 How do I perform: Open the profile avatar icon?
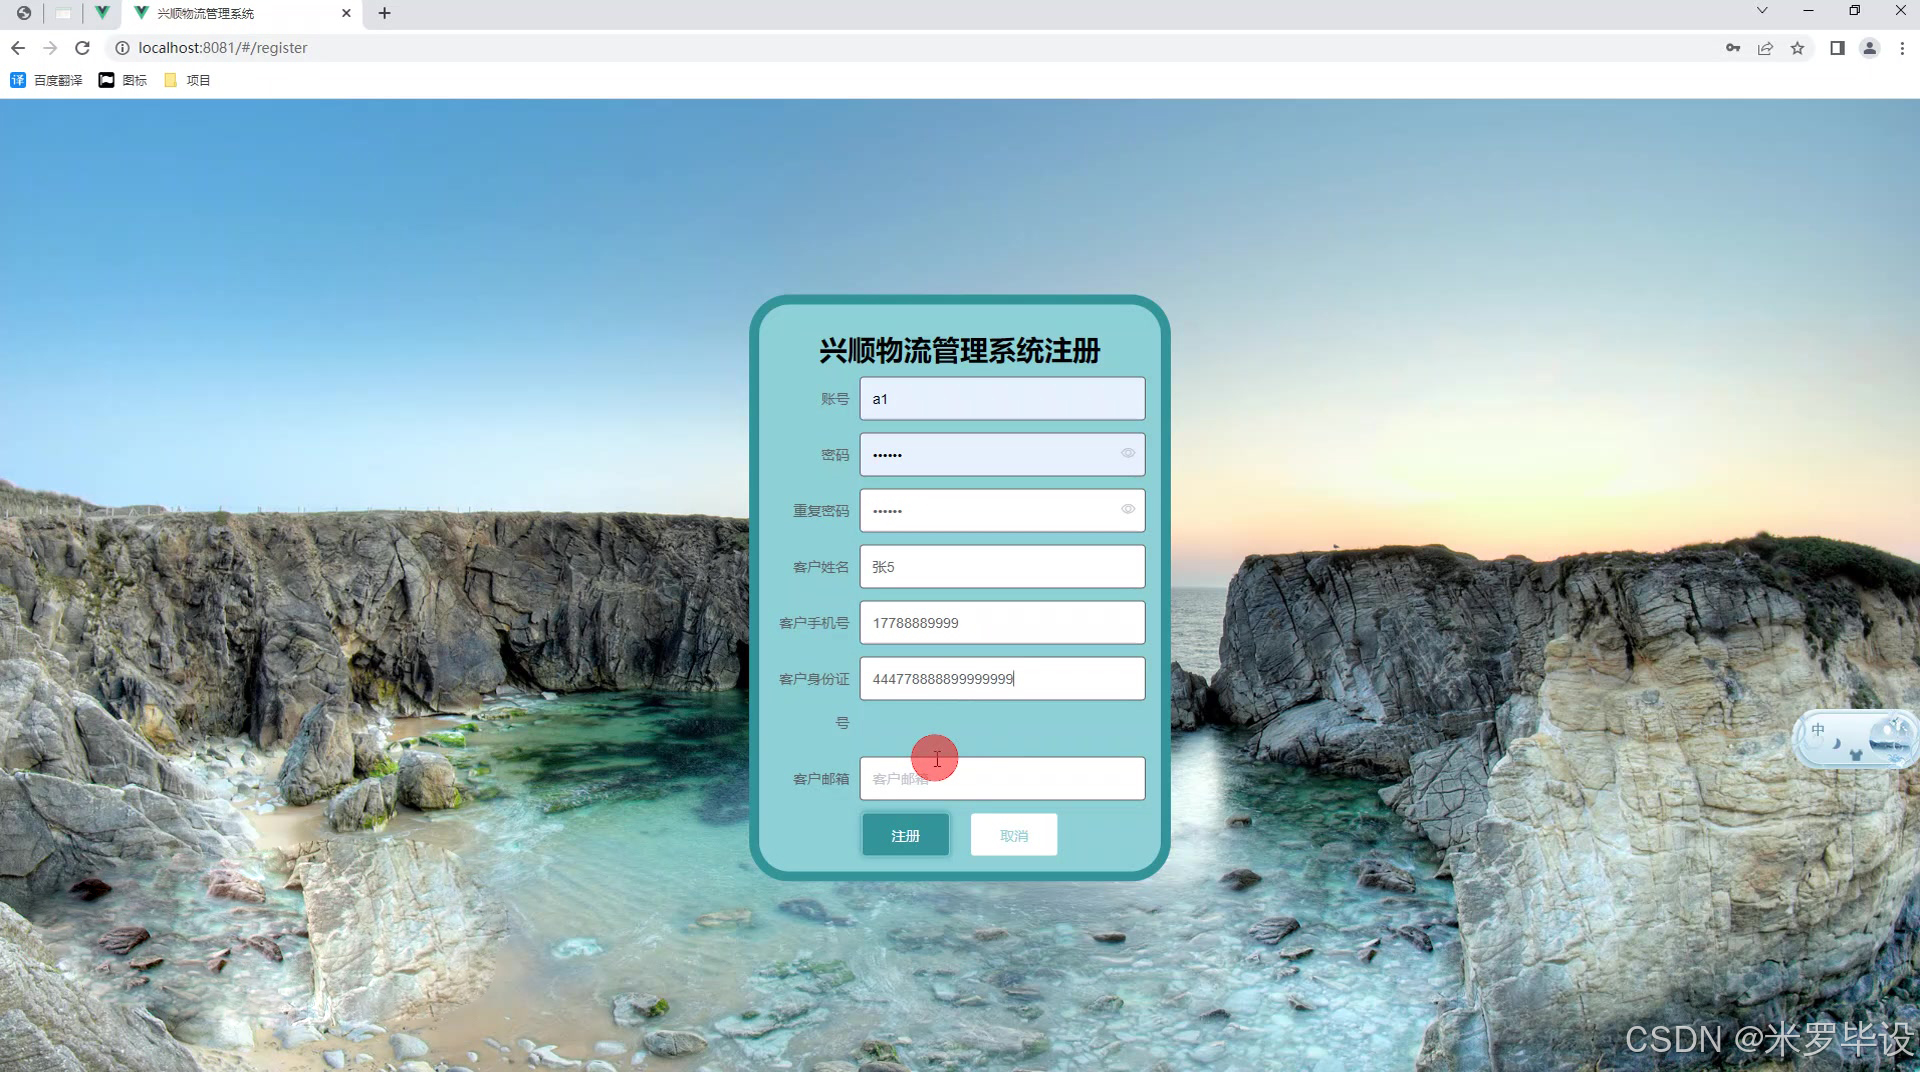(1869, 48)
